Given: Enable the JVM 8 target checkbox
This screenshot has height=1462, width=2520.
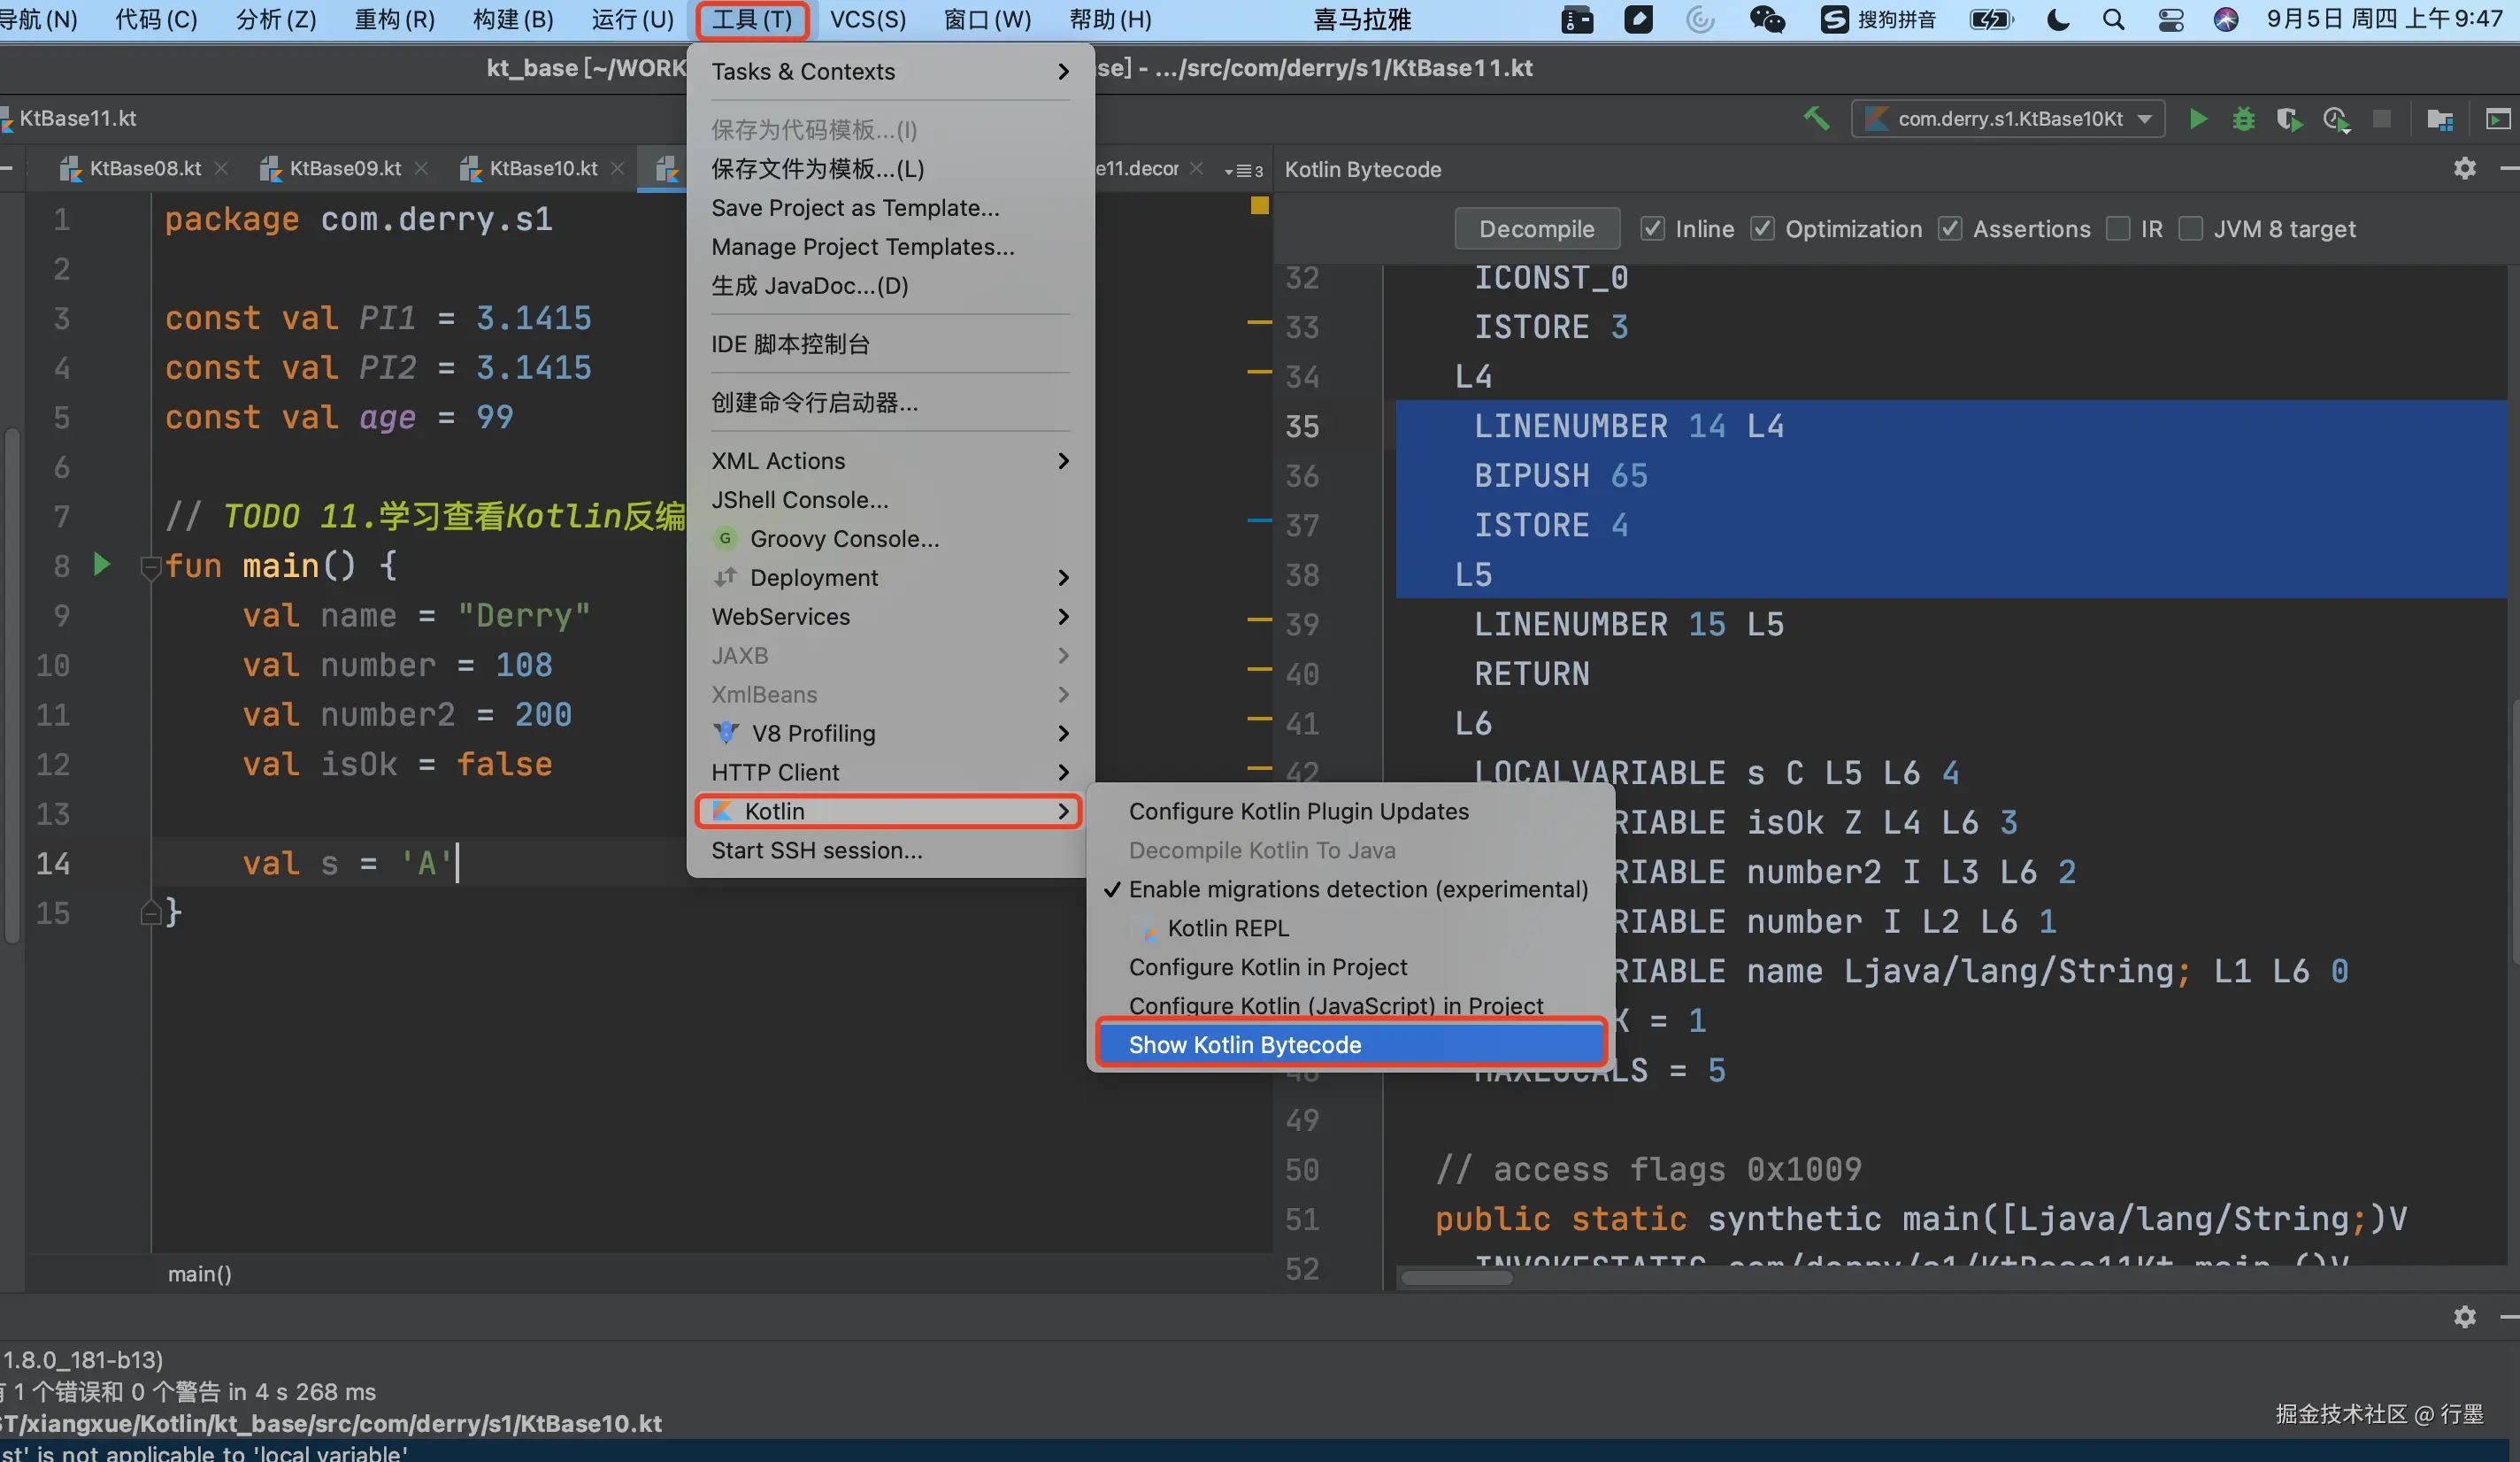Looking at the screenshot, I should coord(2190,229).
